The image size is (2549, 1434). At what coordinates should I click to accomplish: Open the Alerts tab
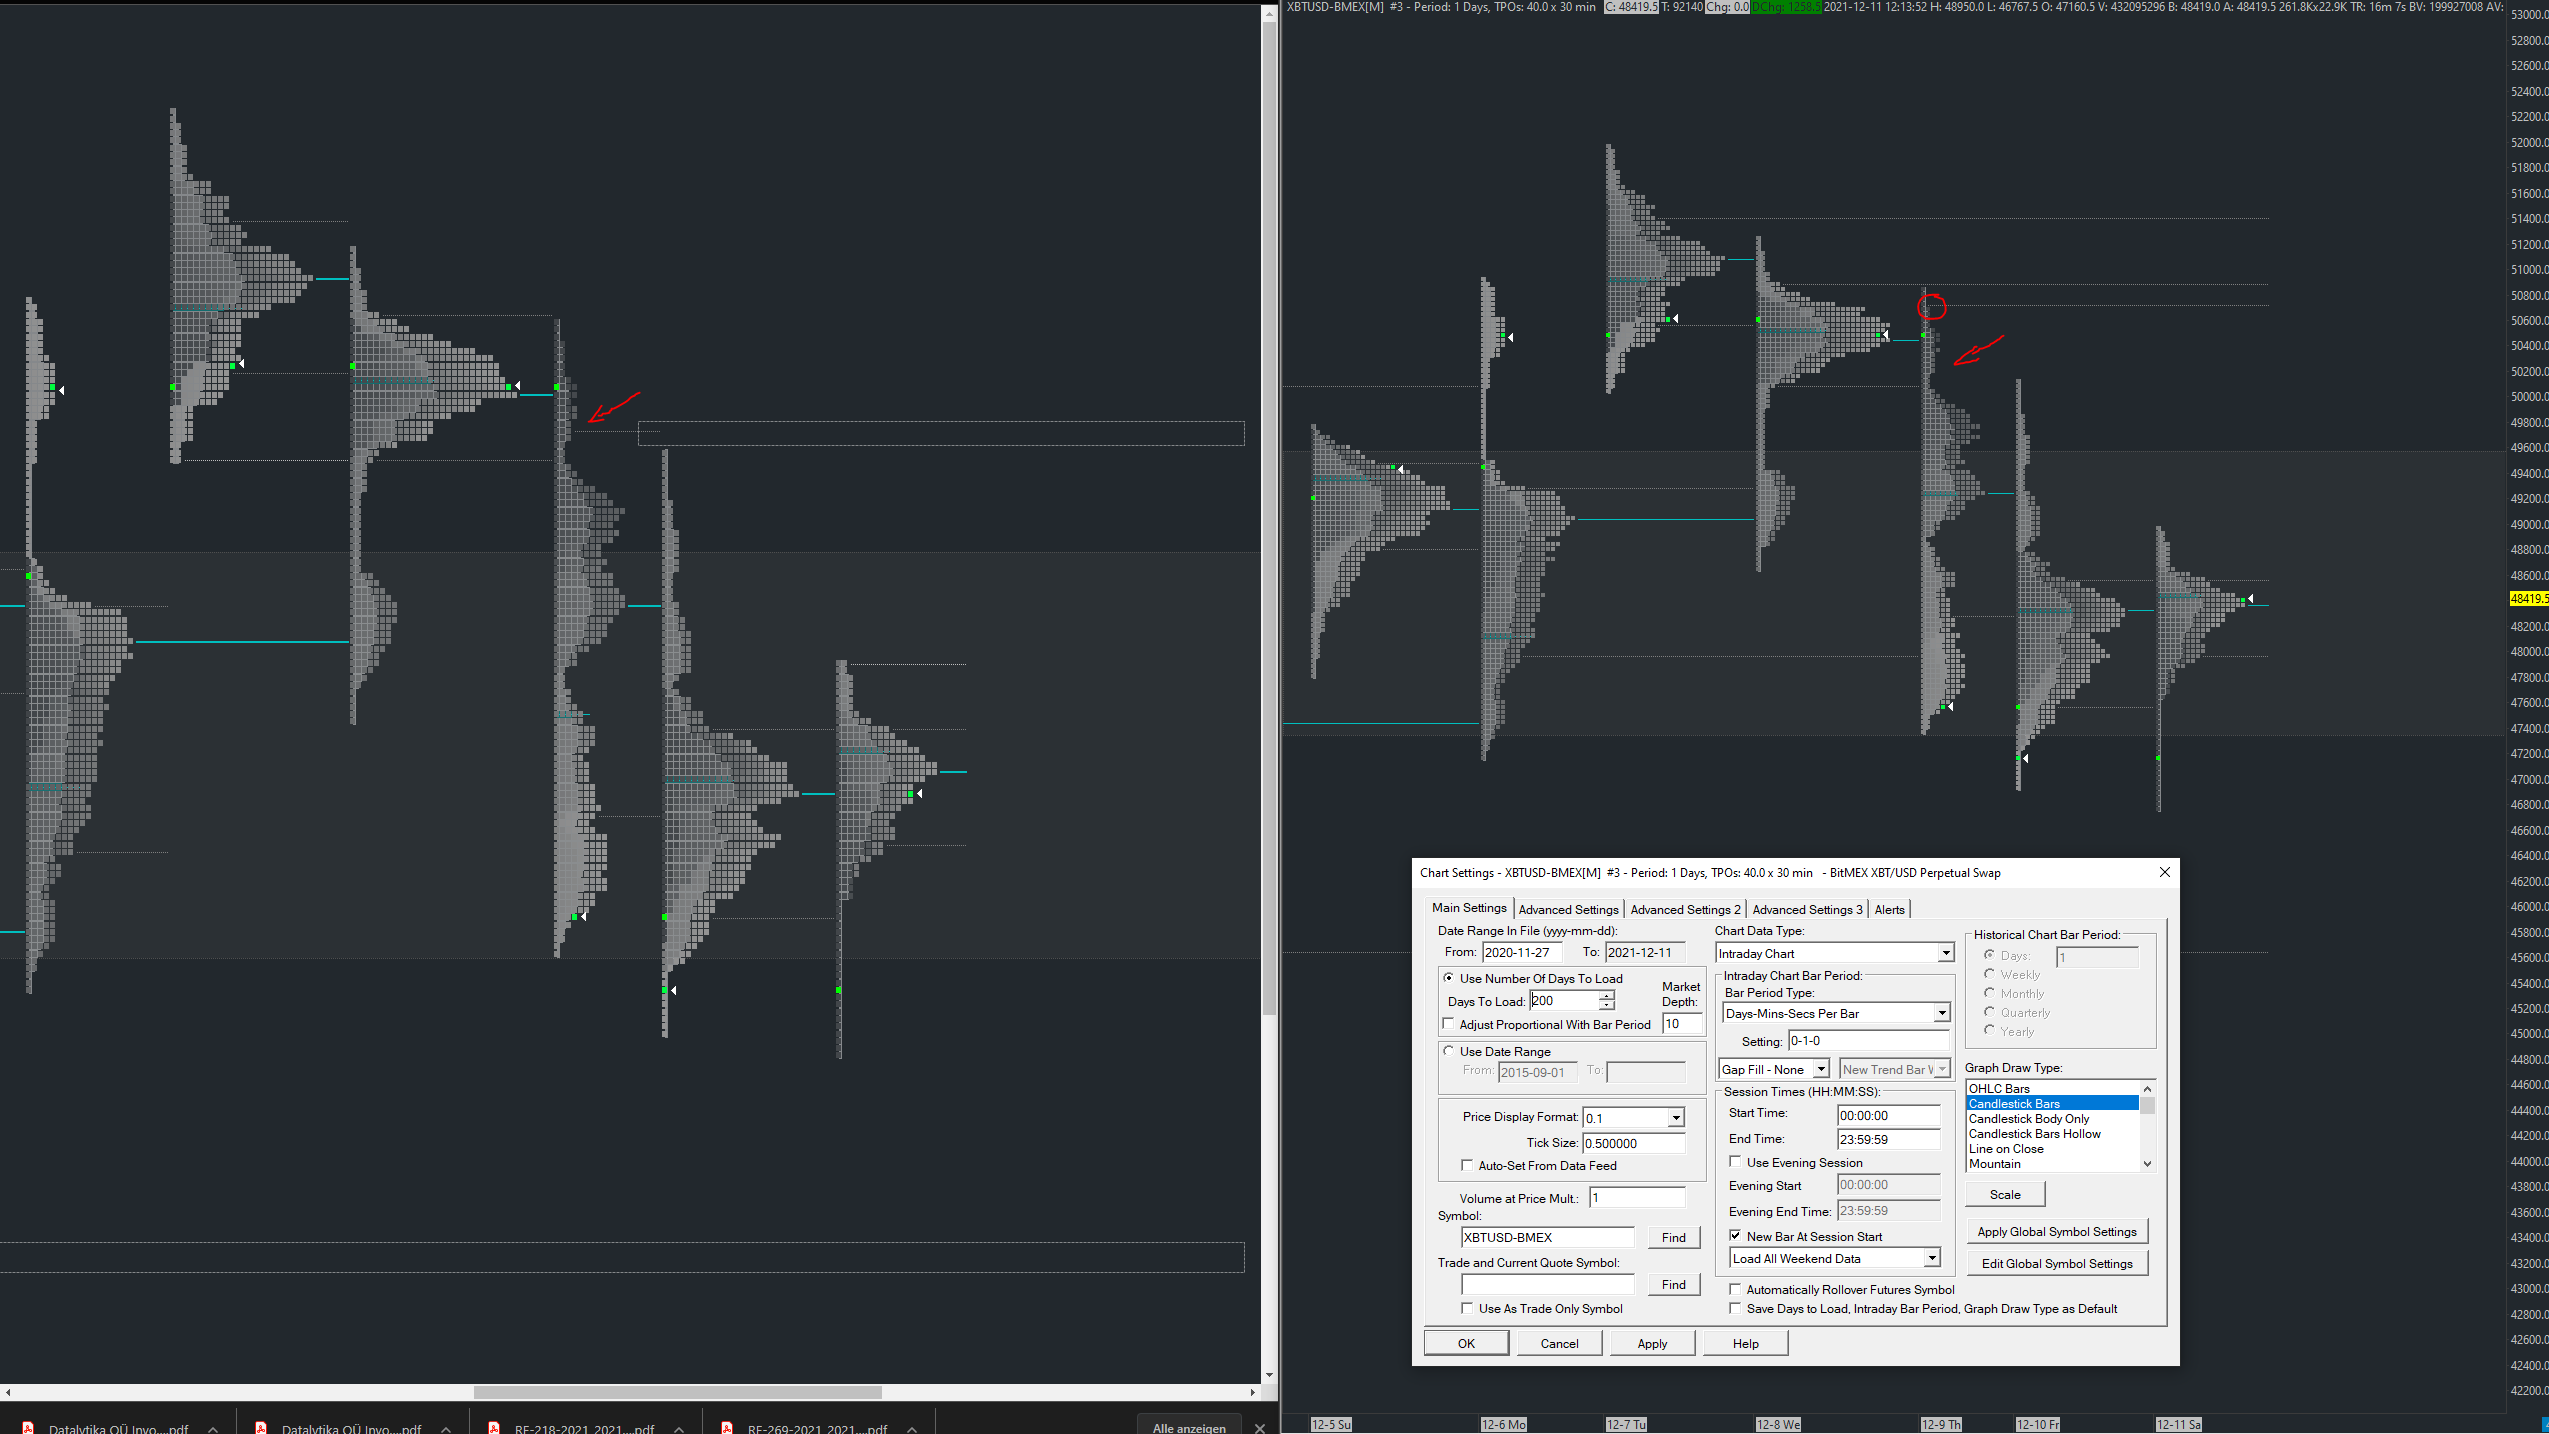tap(1889, 909)
